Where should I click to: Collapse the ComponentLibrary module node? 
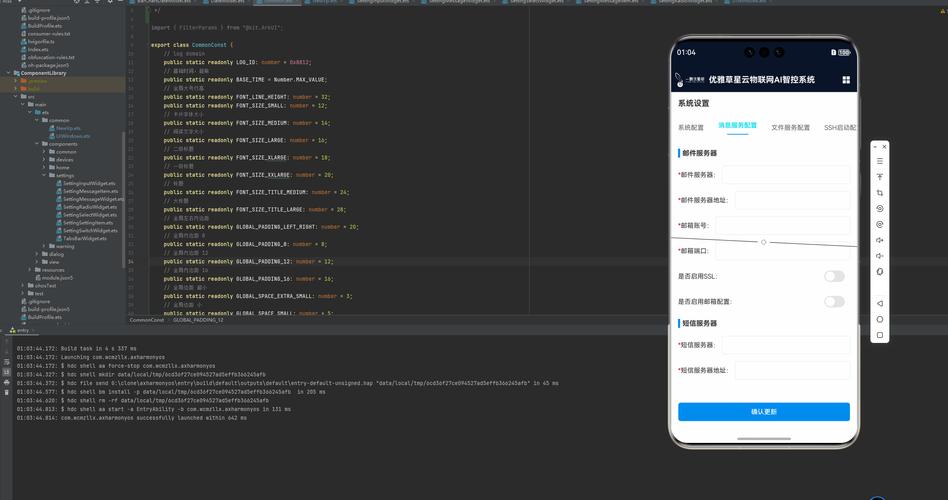[x=9, y=73]
